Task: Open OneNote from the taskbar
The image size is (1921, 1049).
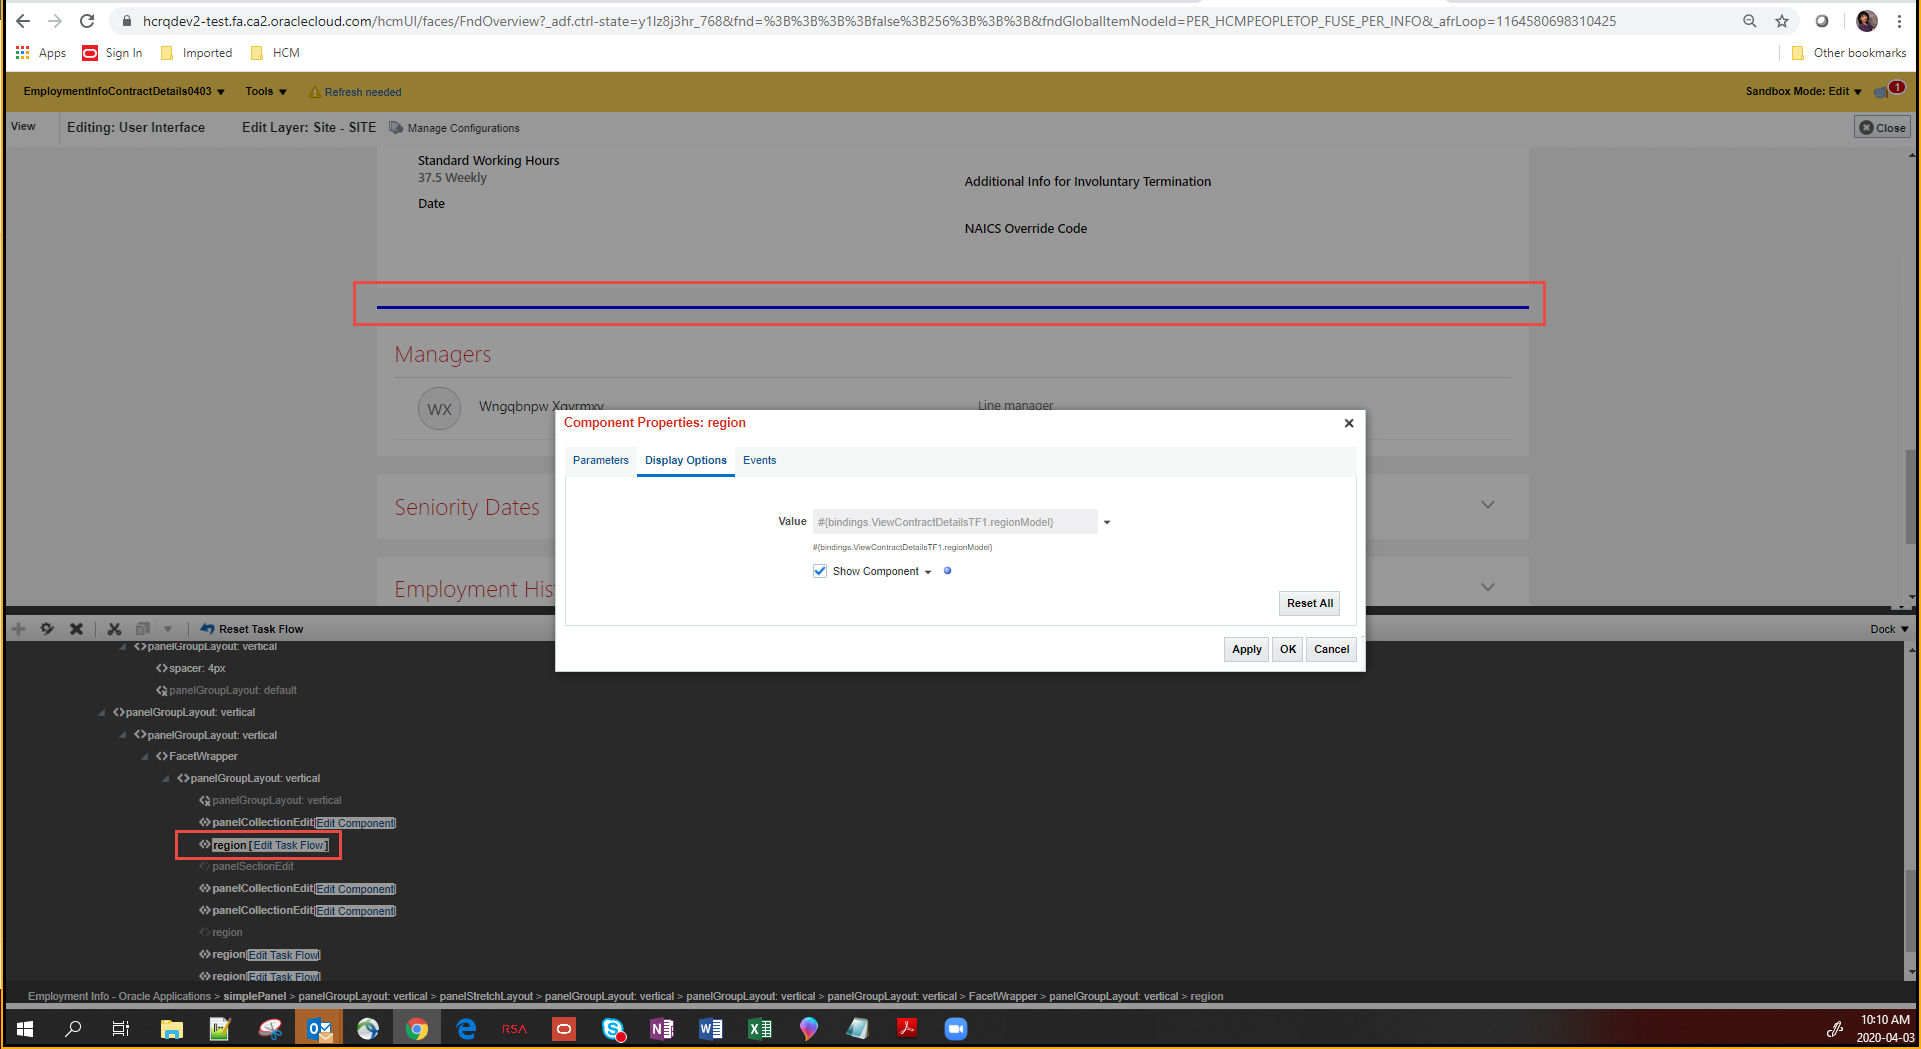Action: tap(662, 1028)
